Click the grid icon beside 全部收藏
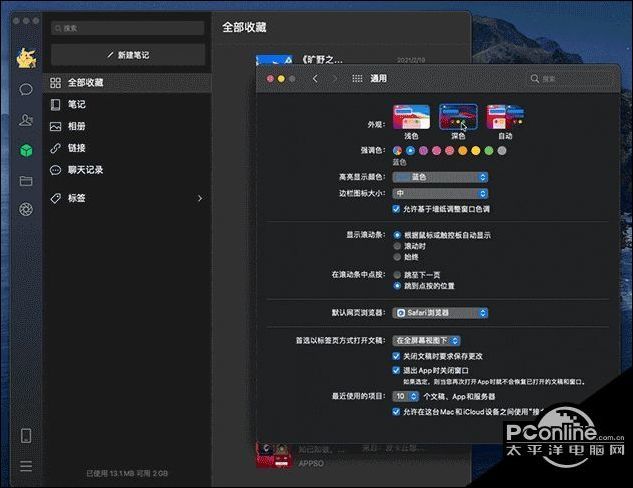This screenshot has height=488, width=633. 55,83
